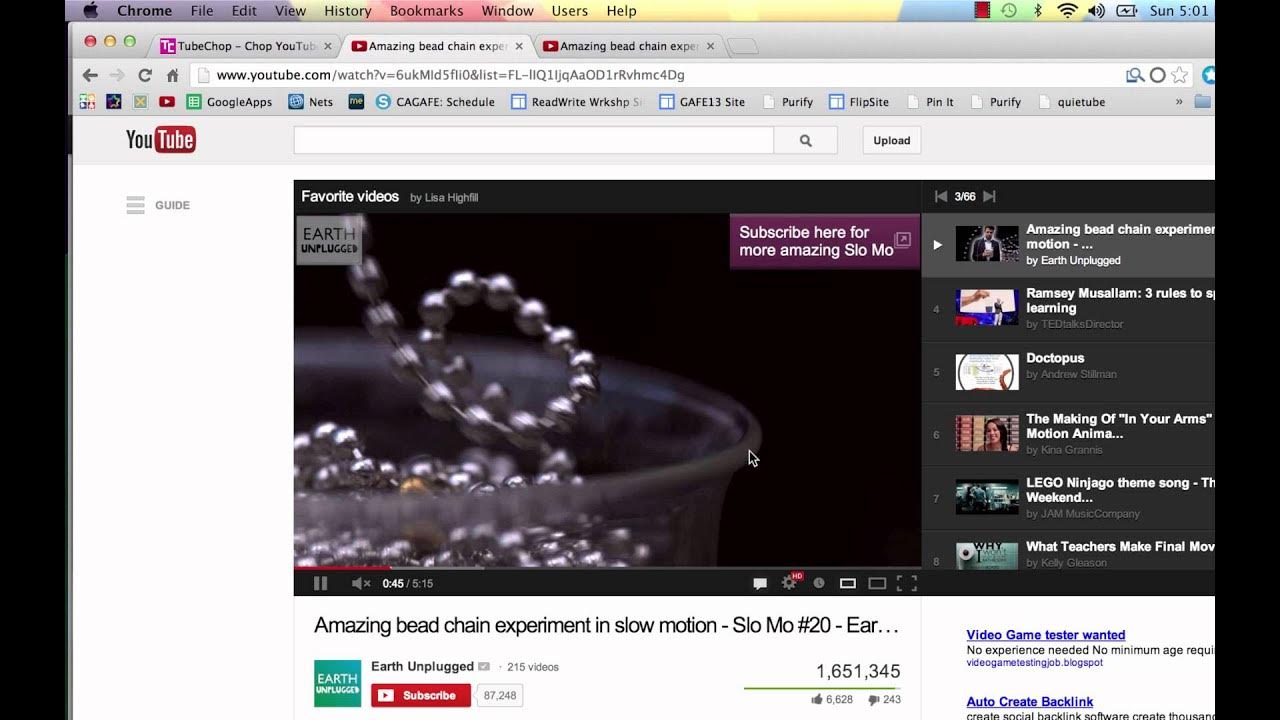Viewport: 1280px width, 720px height.
Task: Skip to next playlist video arrow
Action: click(x=989, y=196)
